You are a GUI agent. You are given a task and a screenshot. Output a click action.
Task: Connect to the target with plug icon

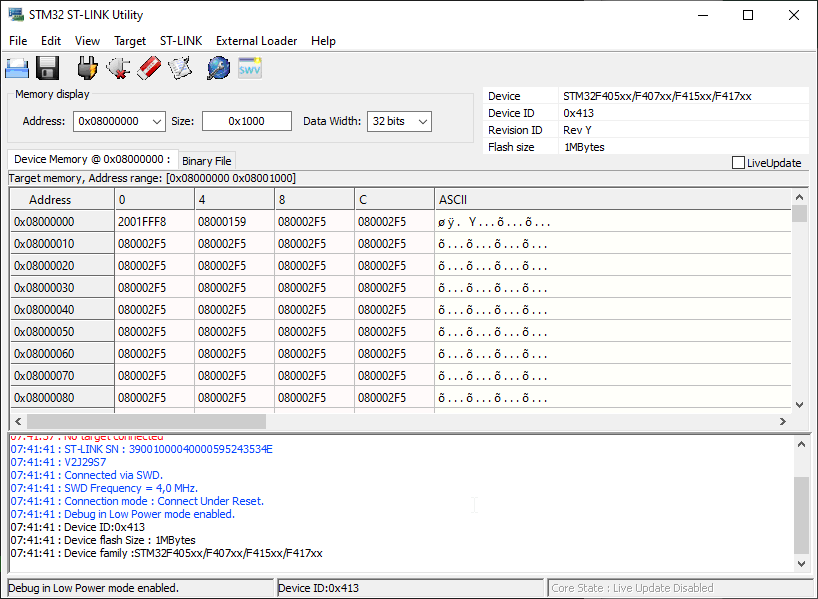click(x=87, y=68)
